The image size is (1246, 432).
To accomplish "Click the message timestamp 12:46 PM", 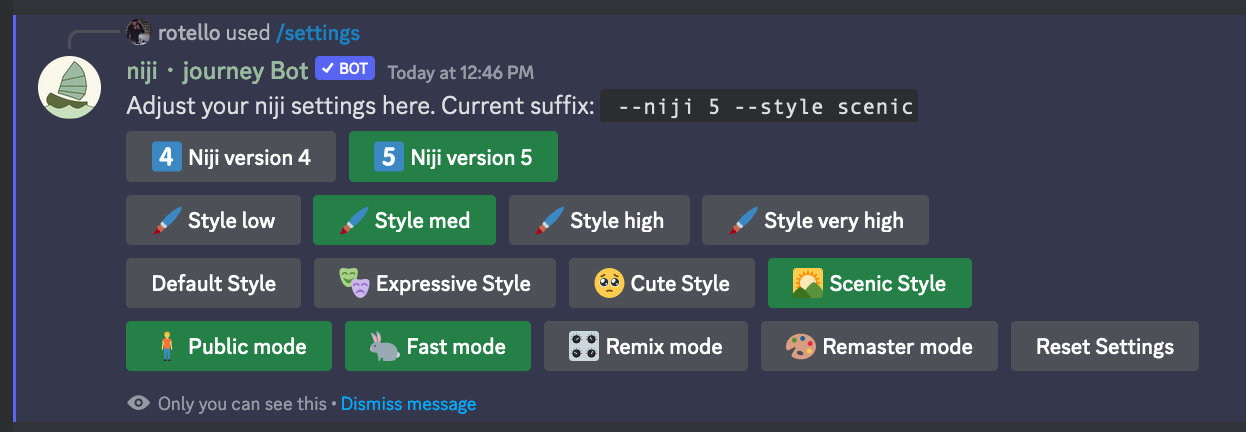I will tap(461, 72).
